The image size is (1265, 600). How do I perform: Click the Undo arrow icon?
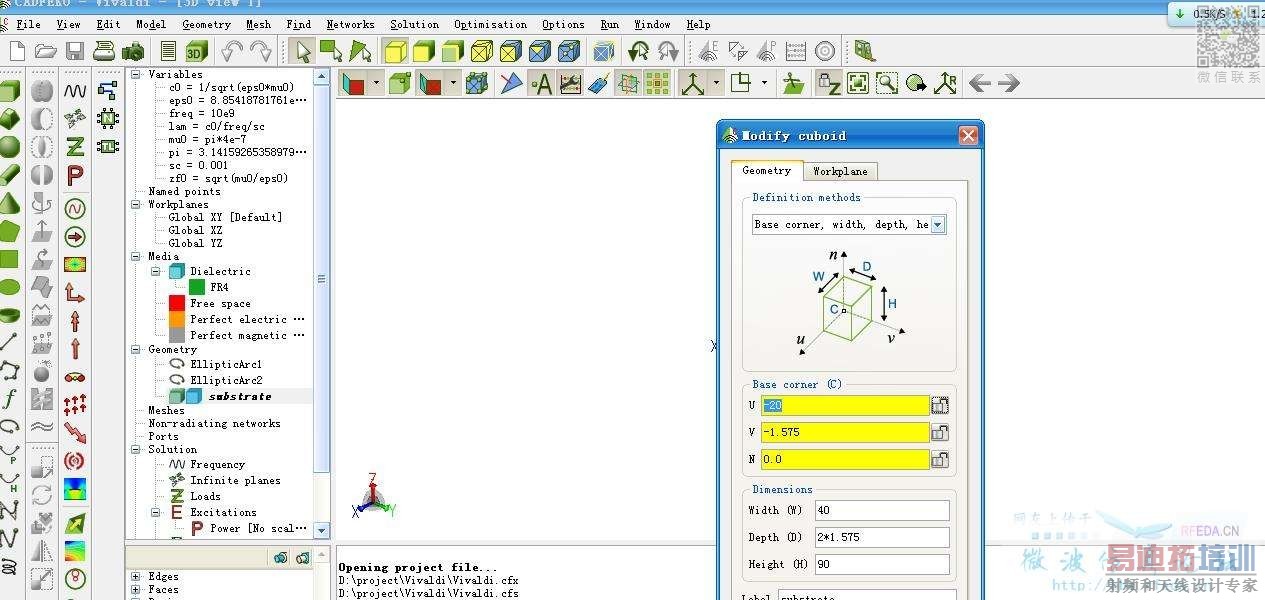232,51
